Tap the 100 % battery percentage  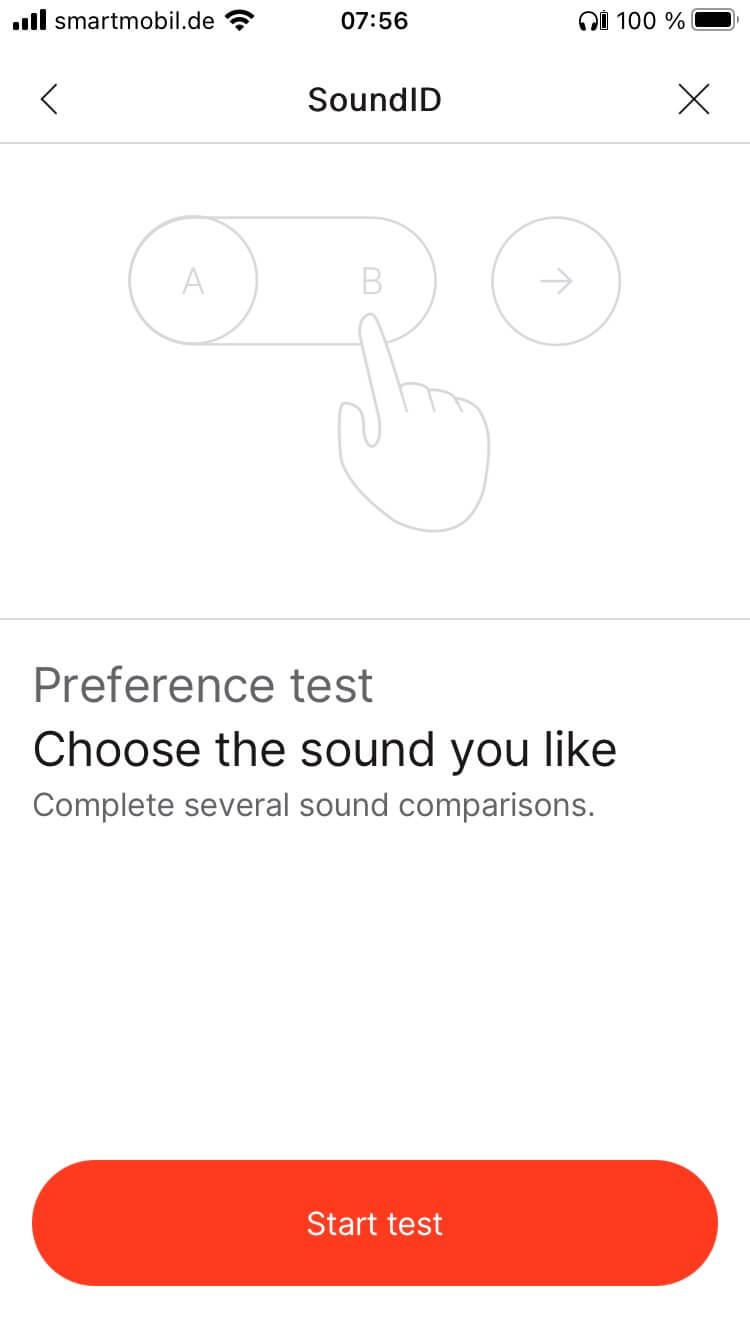coord(651,21)
